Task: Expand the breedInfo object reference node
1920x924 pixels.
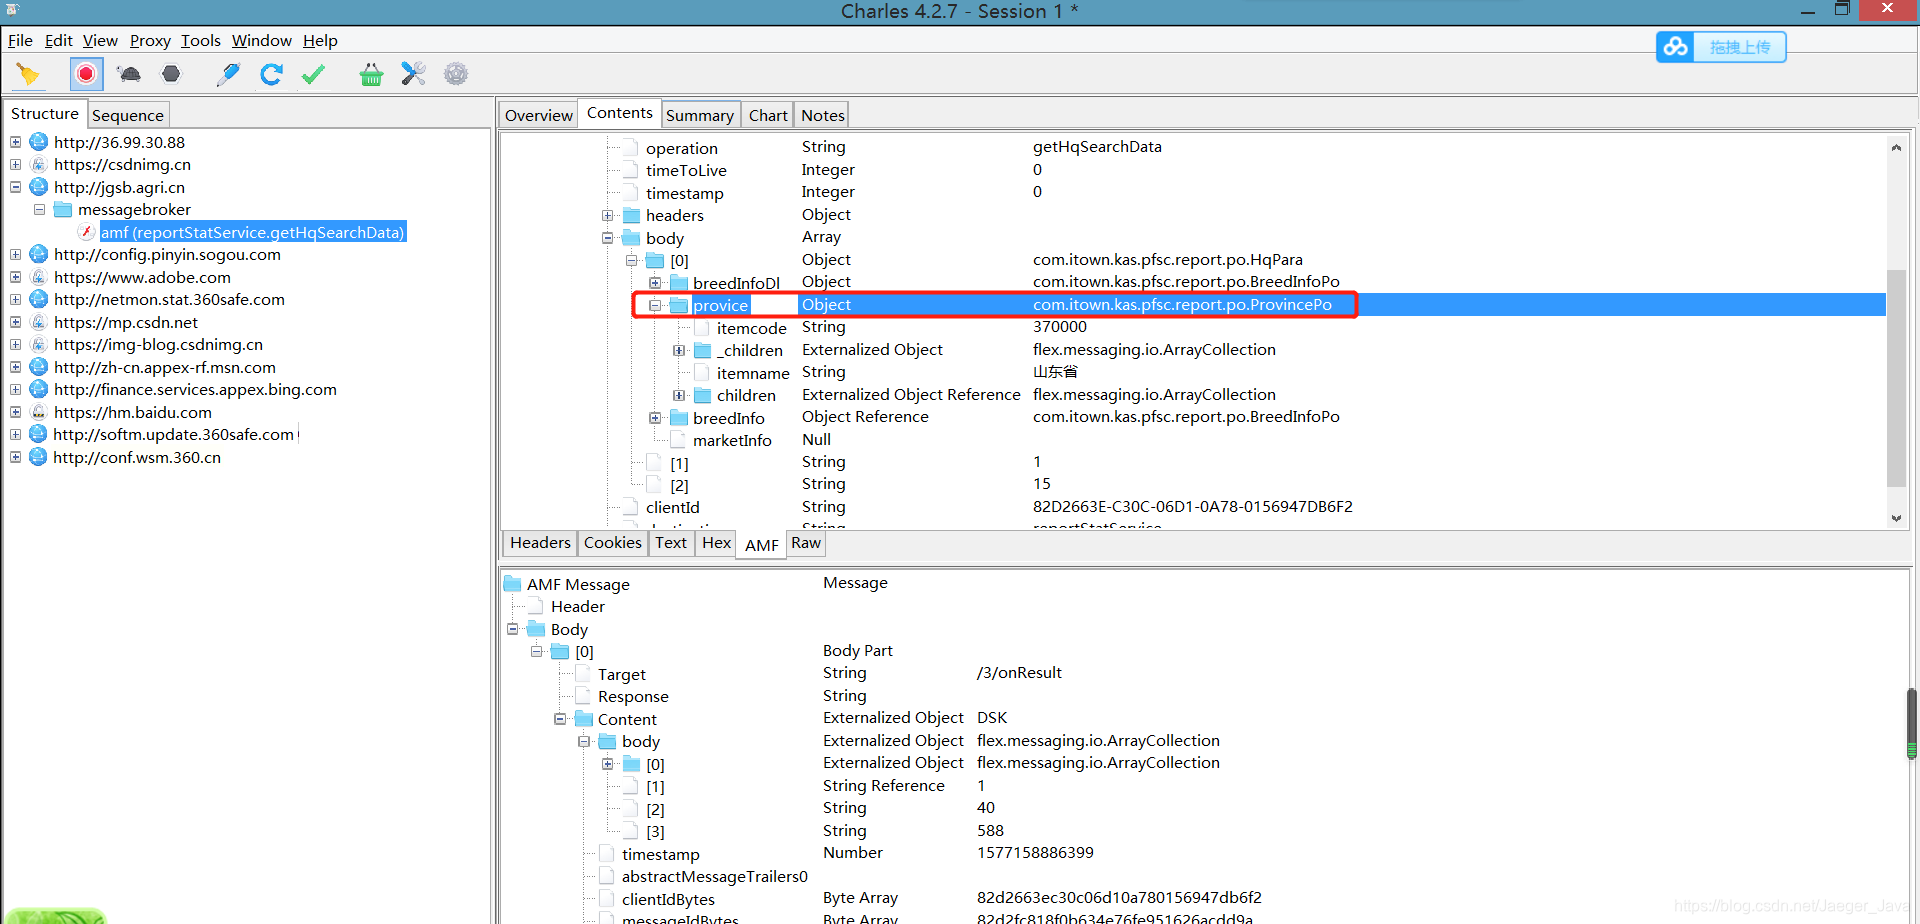Action: pyautogui.click(x=655, y=418)
